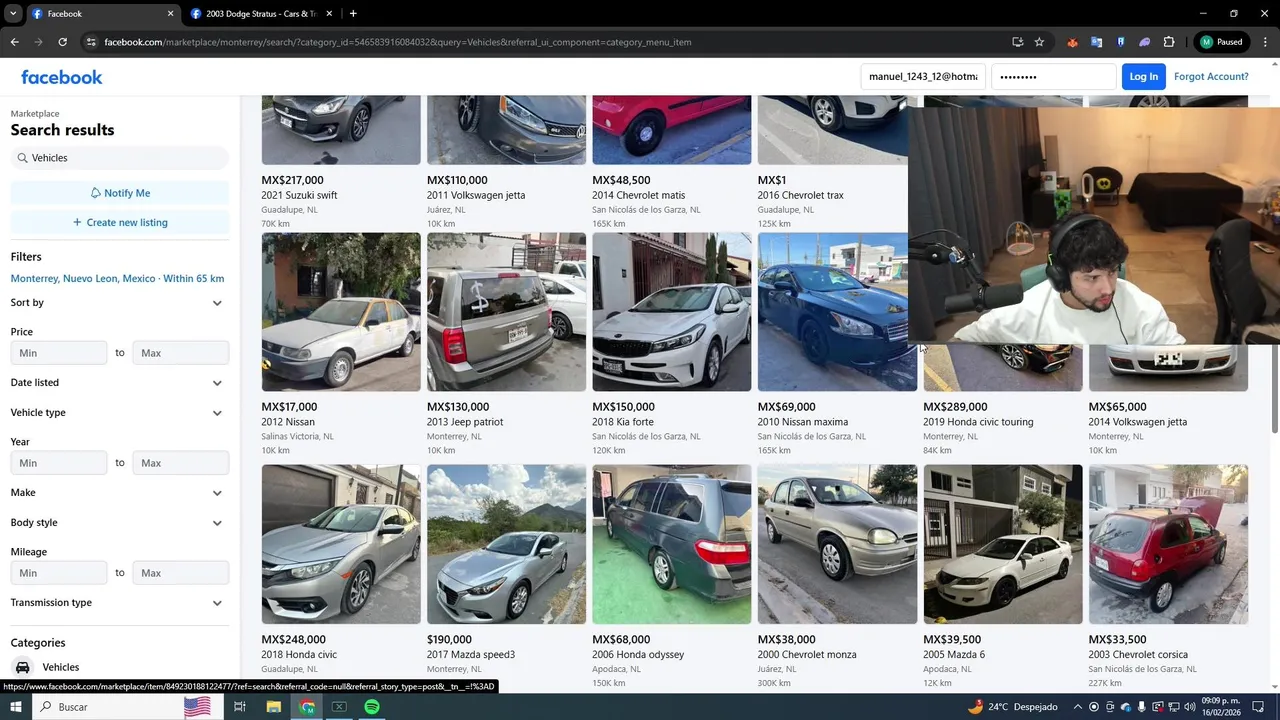Click the microphone tray icon
Viewport: 1280px width, 720px height.
tap(1142, 707)
